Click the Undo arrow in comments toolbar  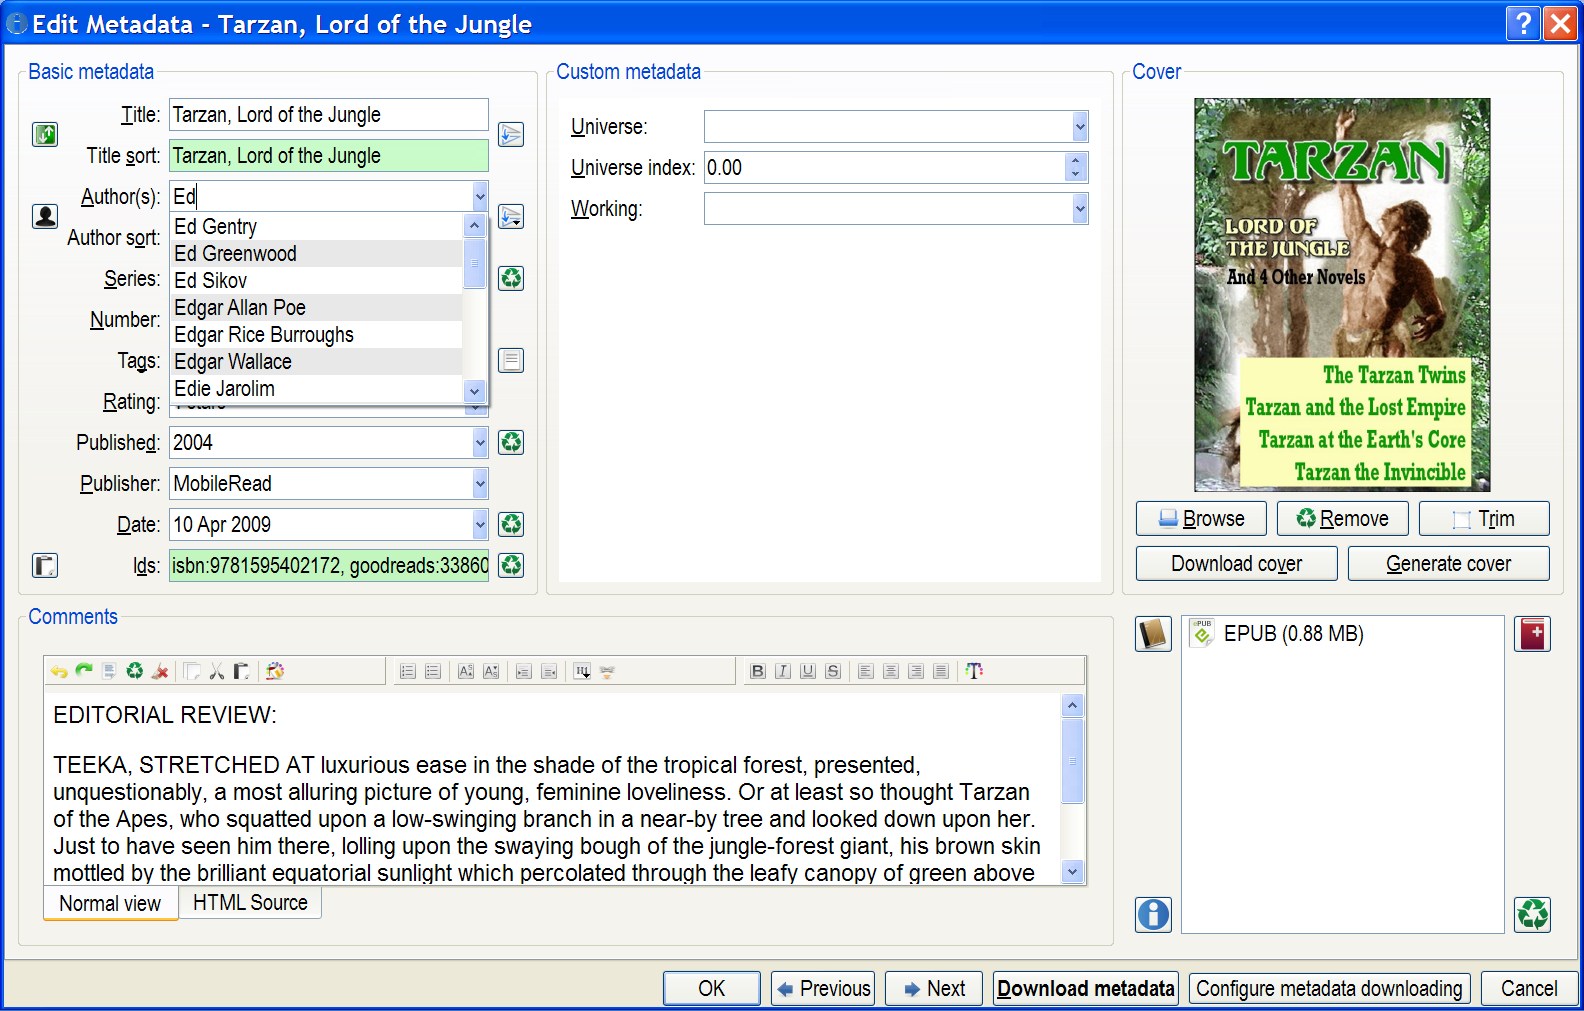coord(59,671)
